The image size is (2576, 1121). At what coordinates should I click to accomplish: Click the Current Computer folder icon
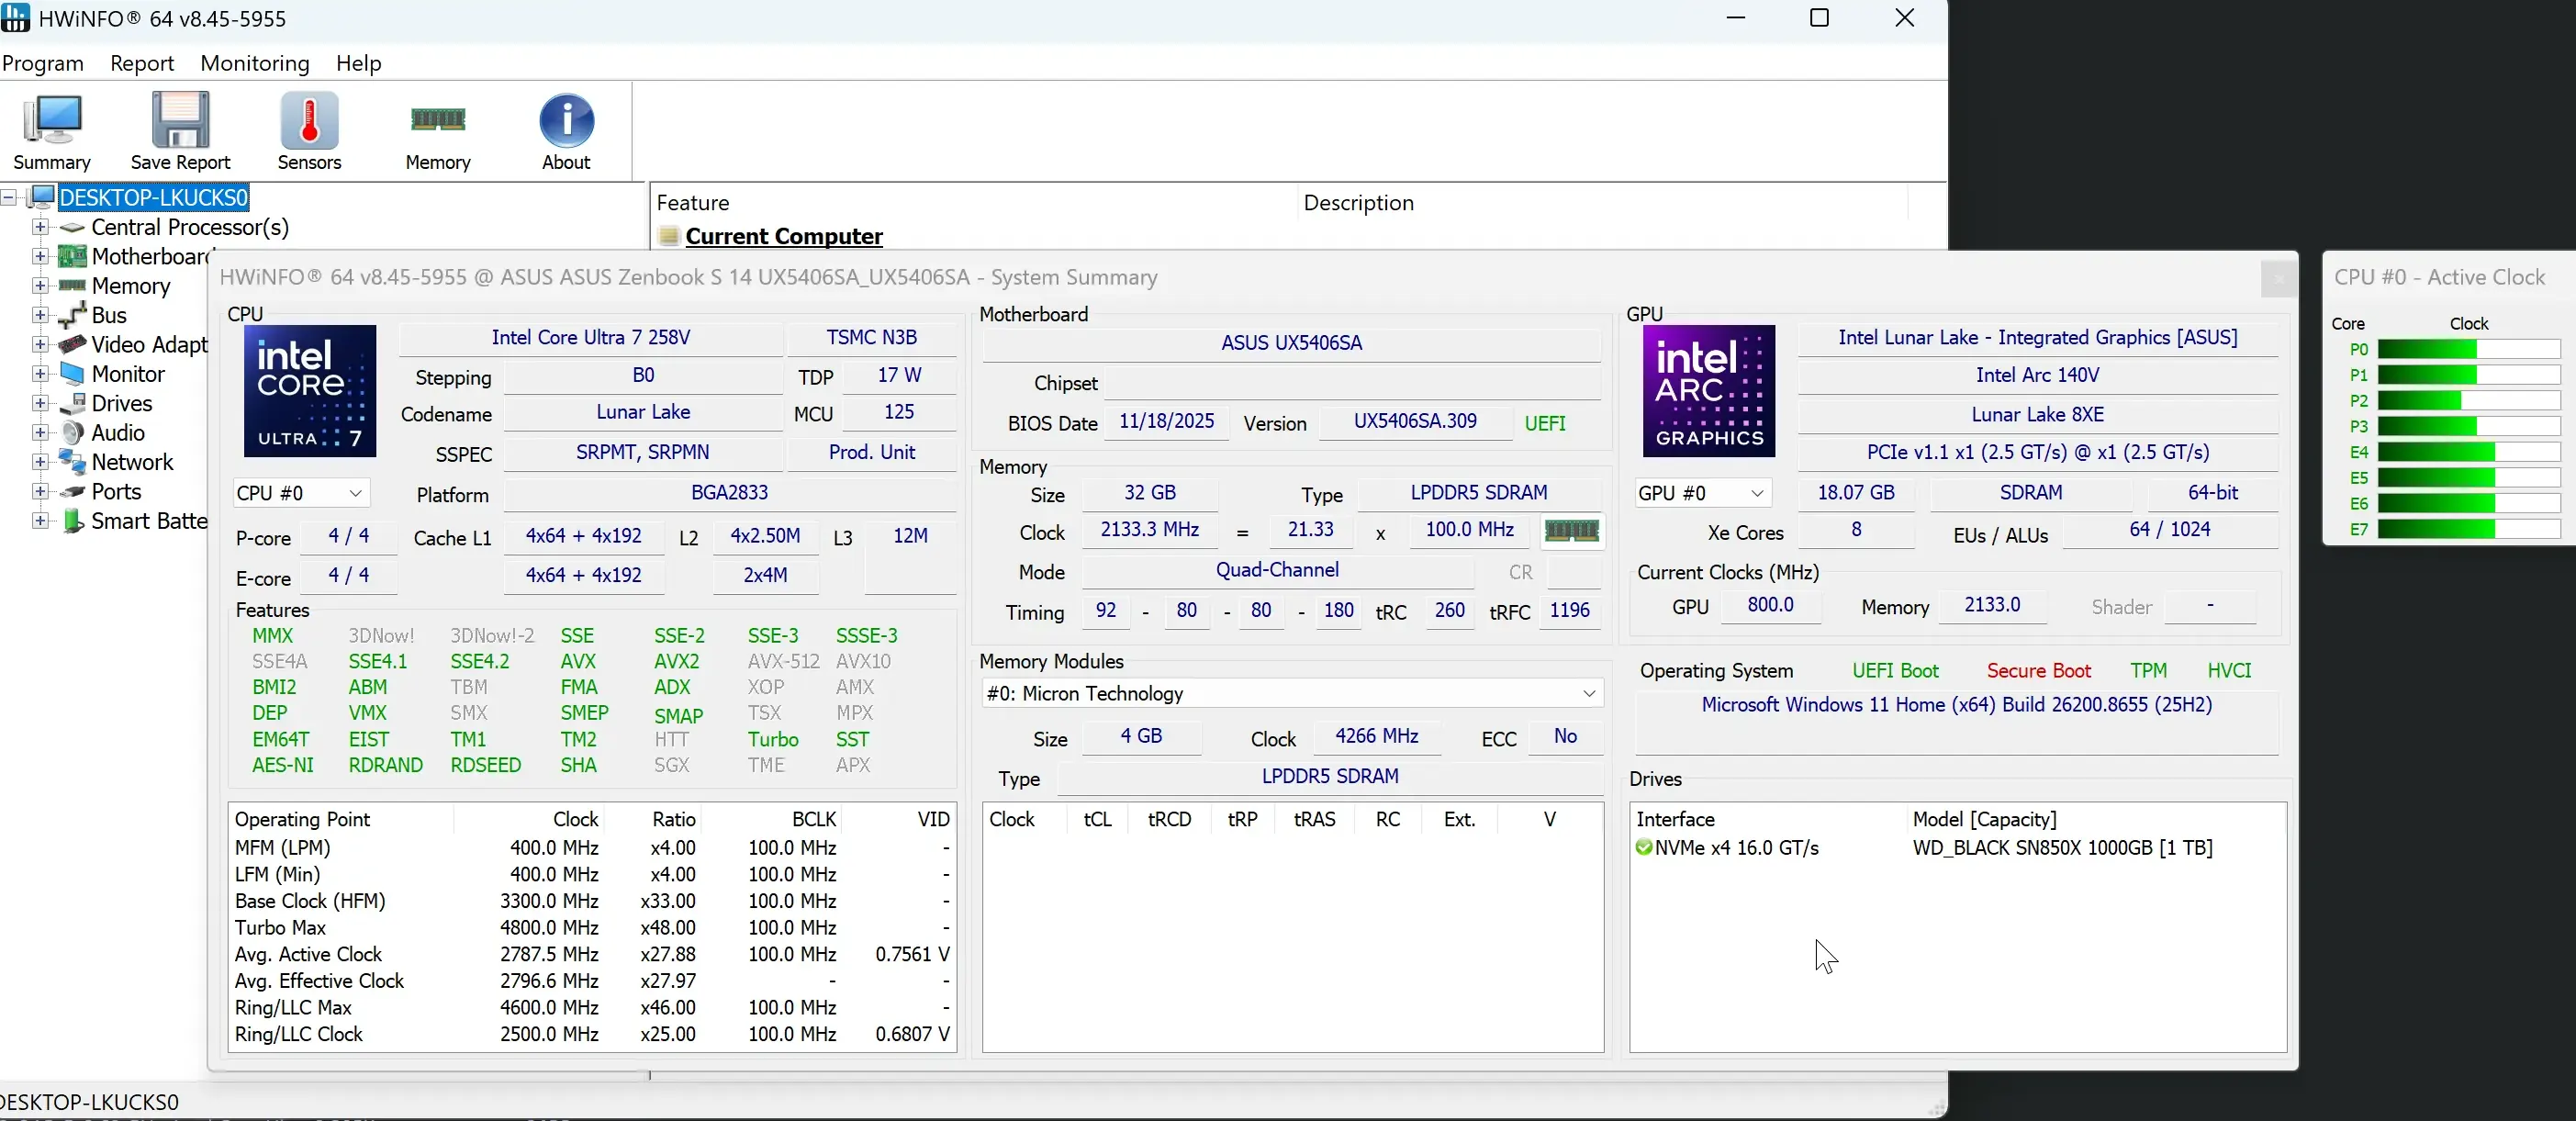pyautogui.click(x=669, y=237)
